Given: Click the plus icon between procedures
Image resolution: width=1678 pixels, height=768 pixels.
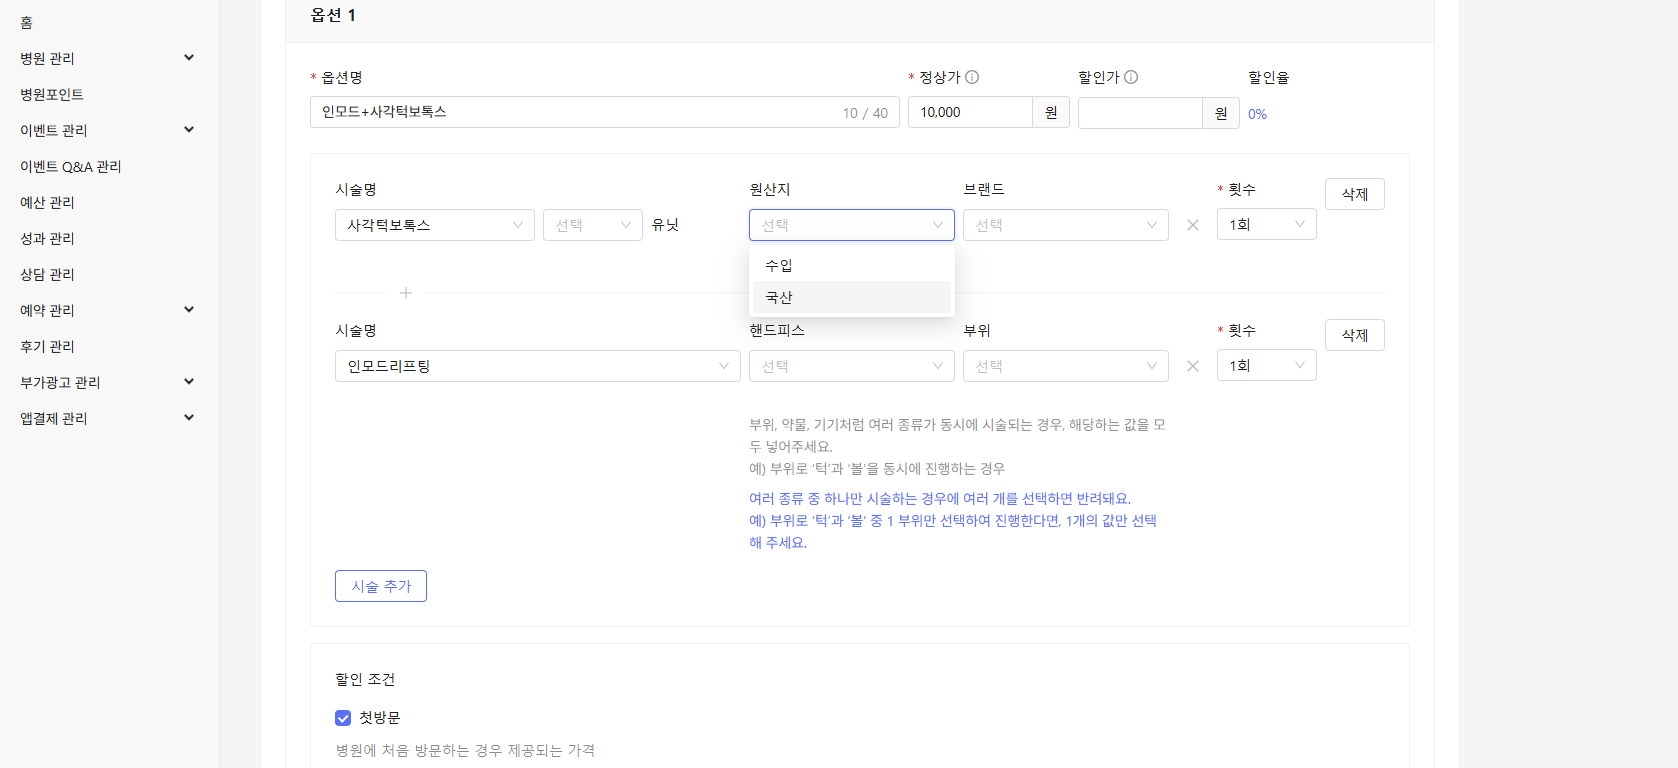Looking at the screenshot, I should point(406,293).
